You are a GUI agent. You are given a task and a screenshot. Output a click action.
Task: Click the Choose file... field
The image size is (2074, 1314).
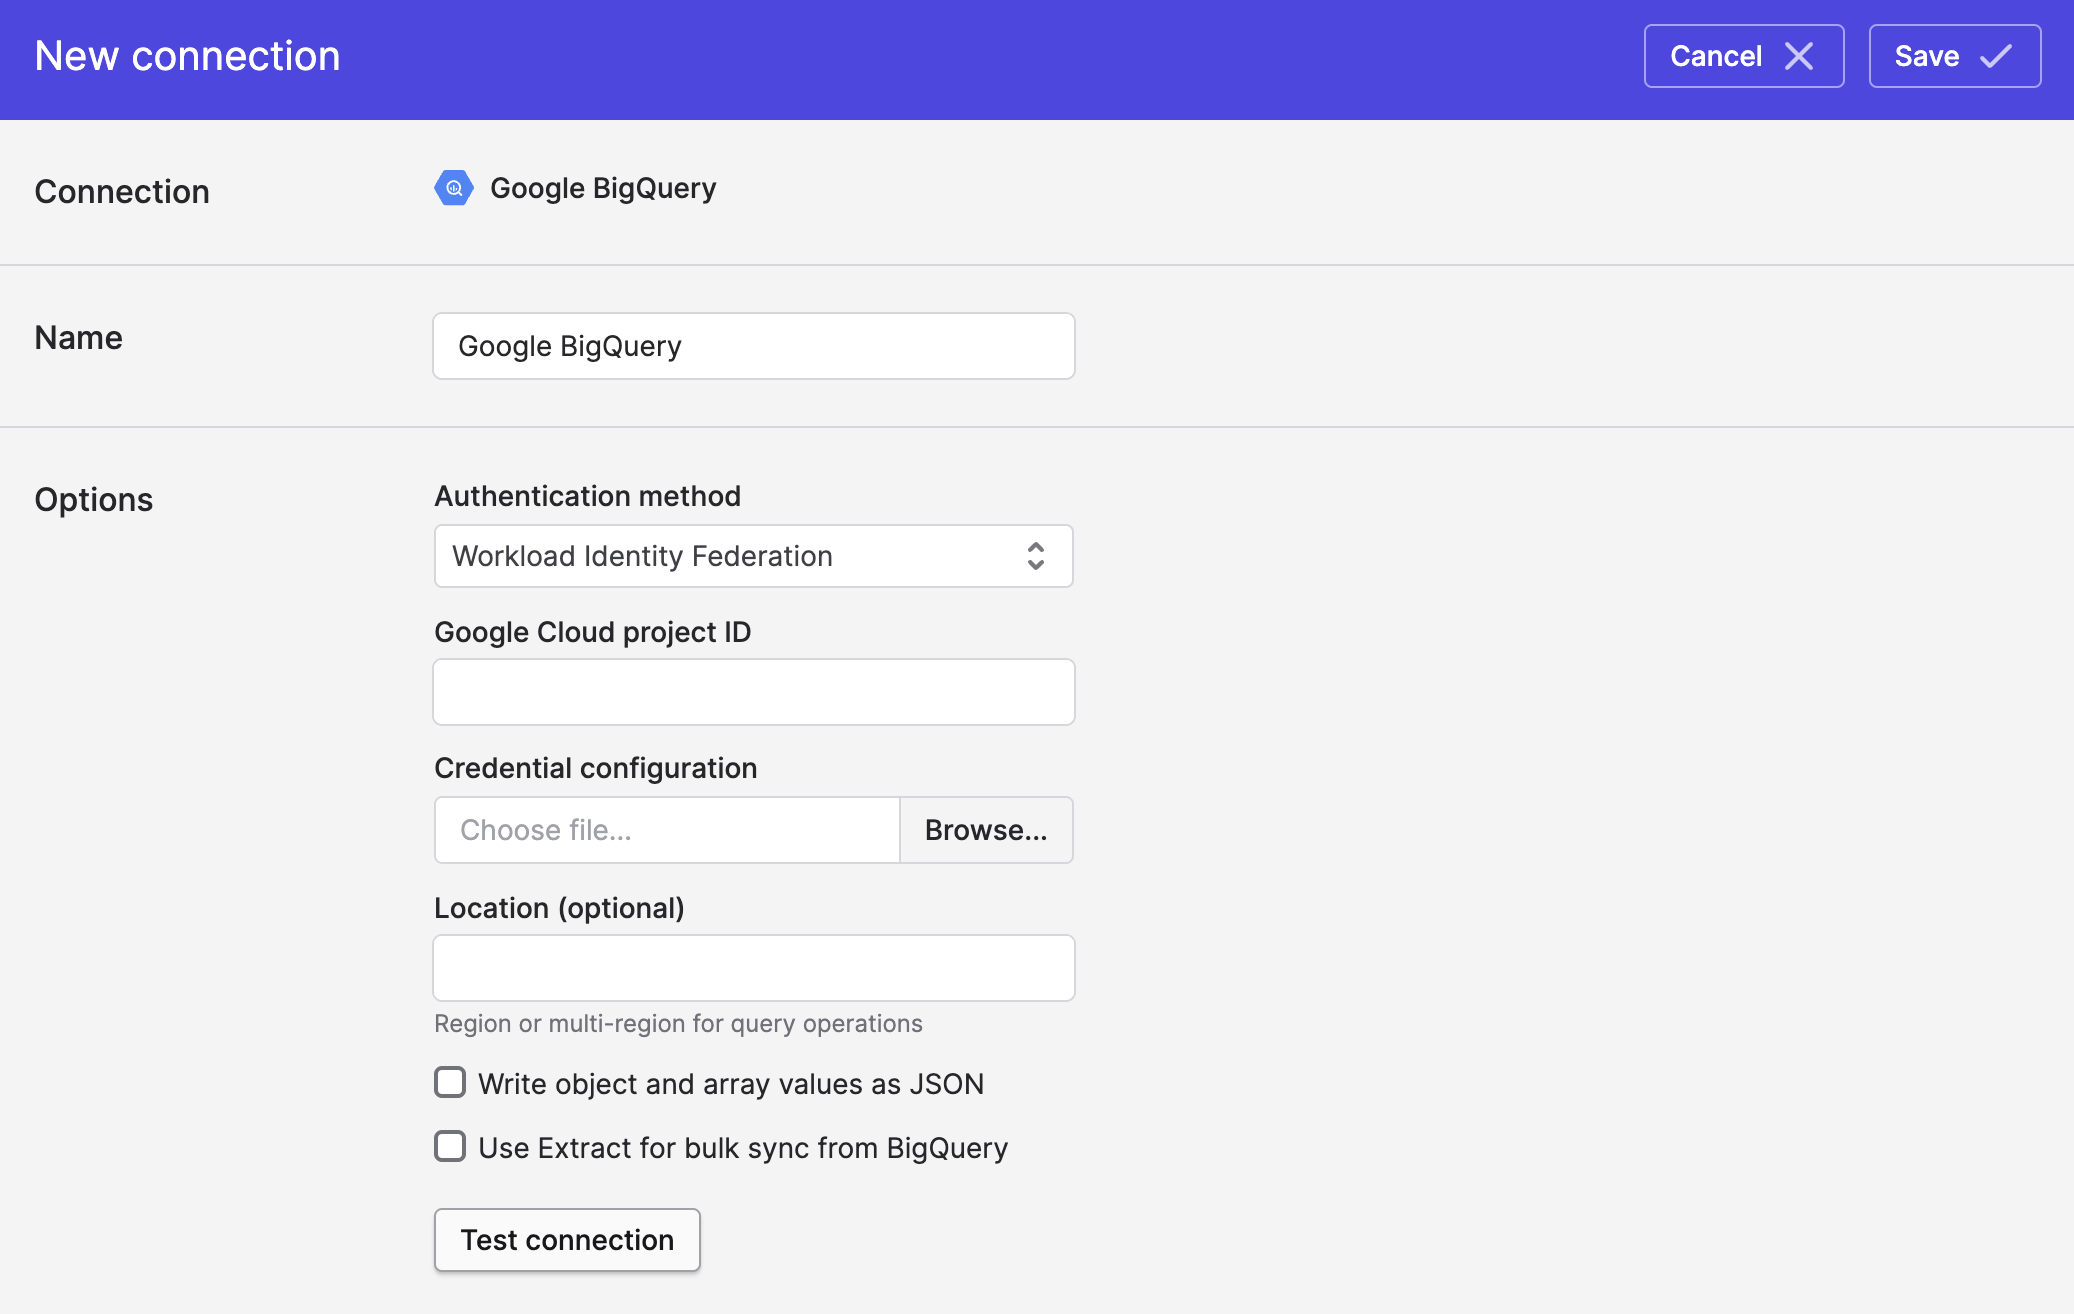666,830
